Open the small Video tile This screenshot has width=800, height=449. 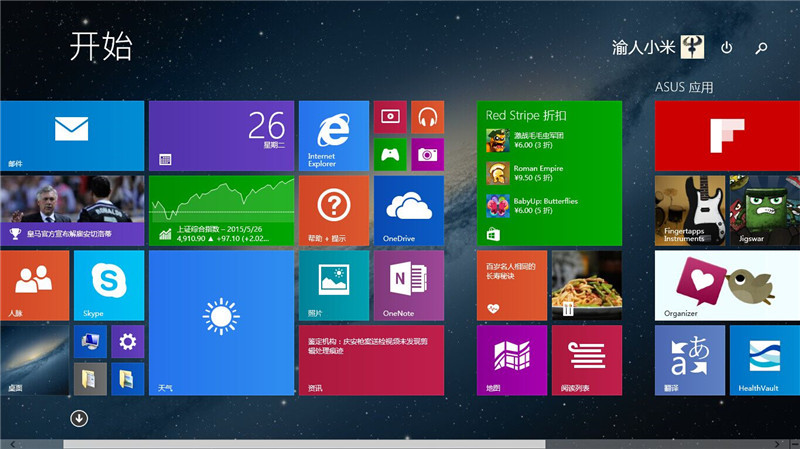389,117
